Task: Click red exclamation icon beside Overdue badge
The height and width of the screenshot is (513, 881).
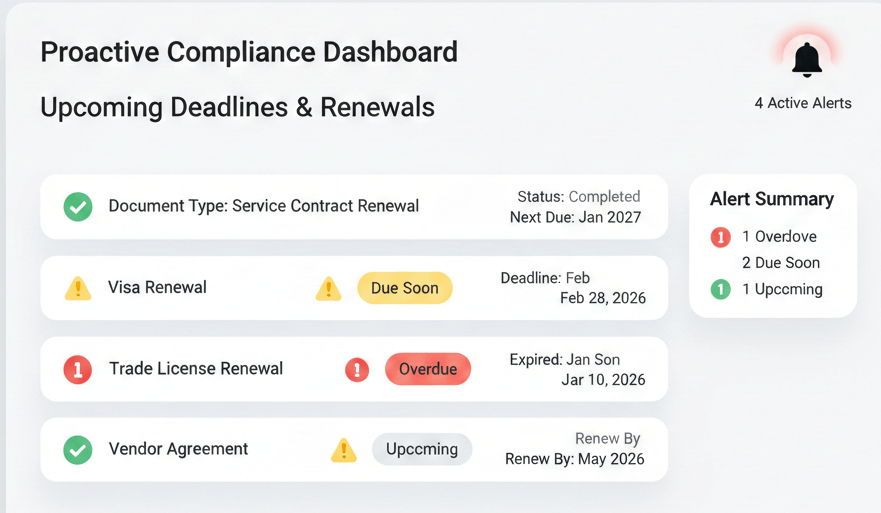Action: [x=357, y=370]
